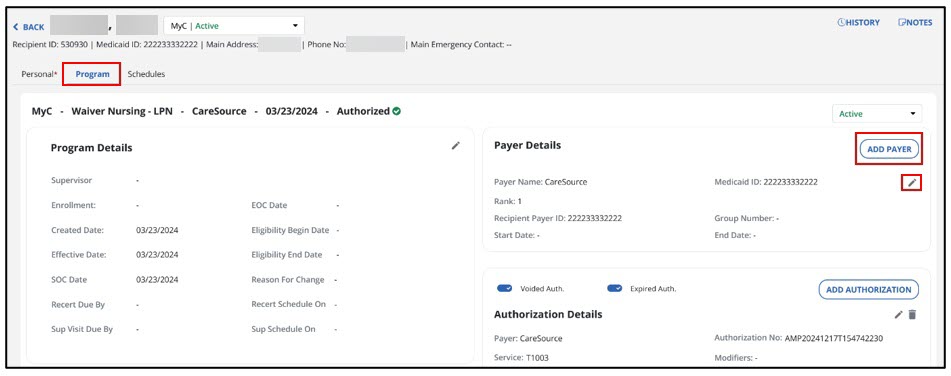Click Main Emergency Contact text
Image resolution: width=951 pixels, height=376 pixels.
(461, 44)
